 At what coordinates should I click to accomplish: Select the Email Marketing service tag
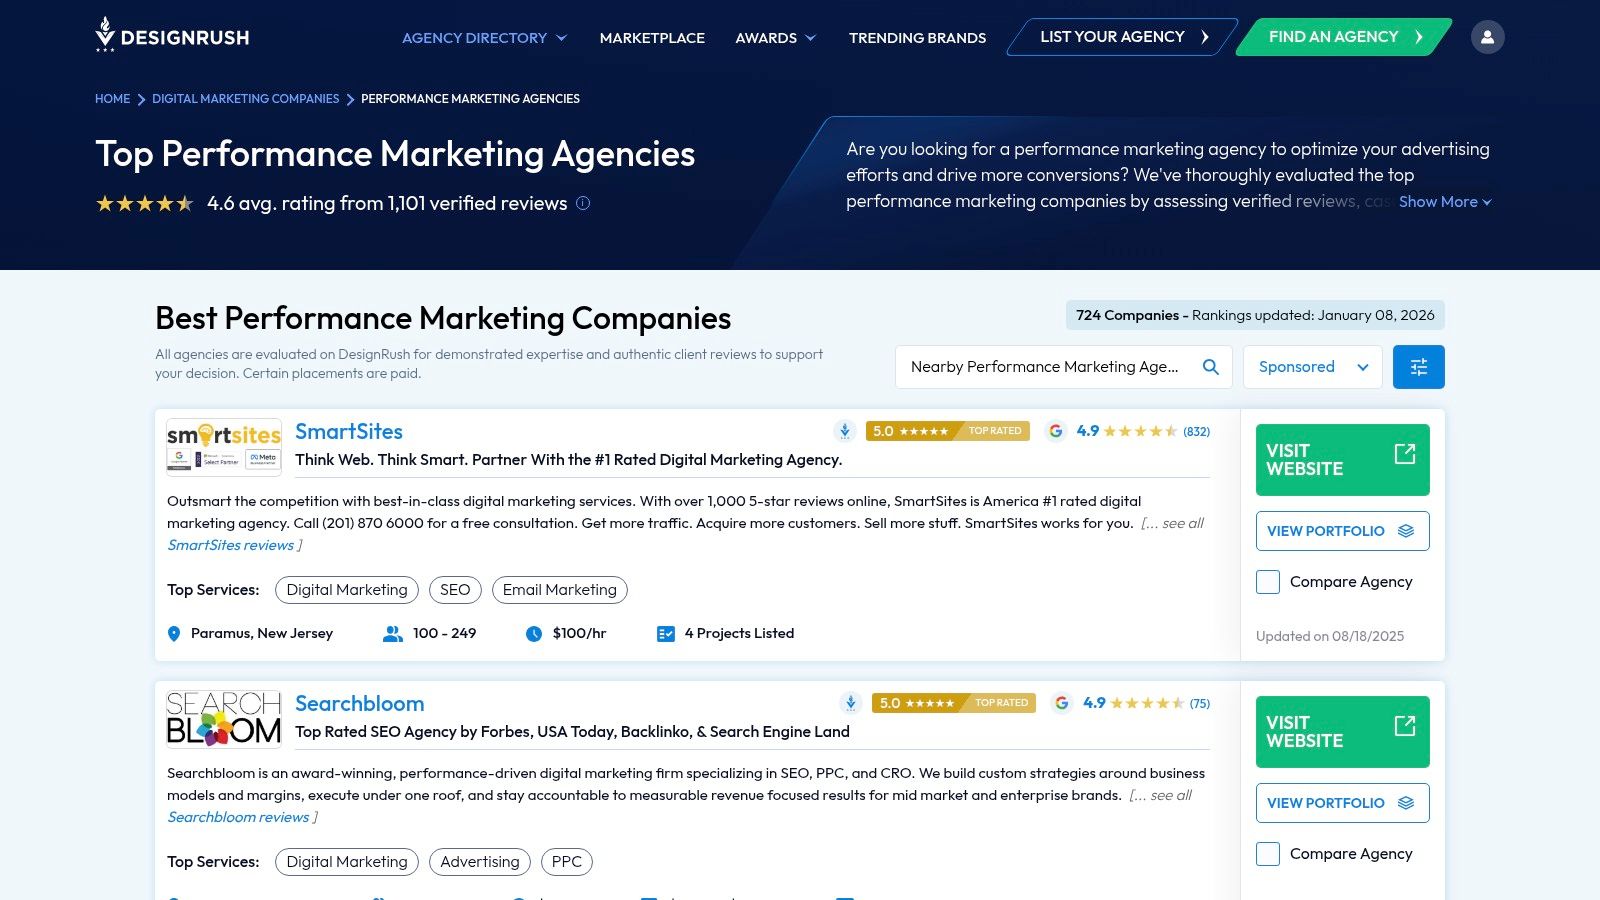click(560, 590)
